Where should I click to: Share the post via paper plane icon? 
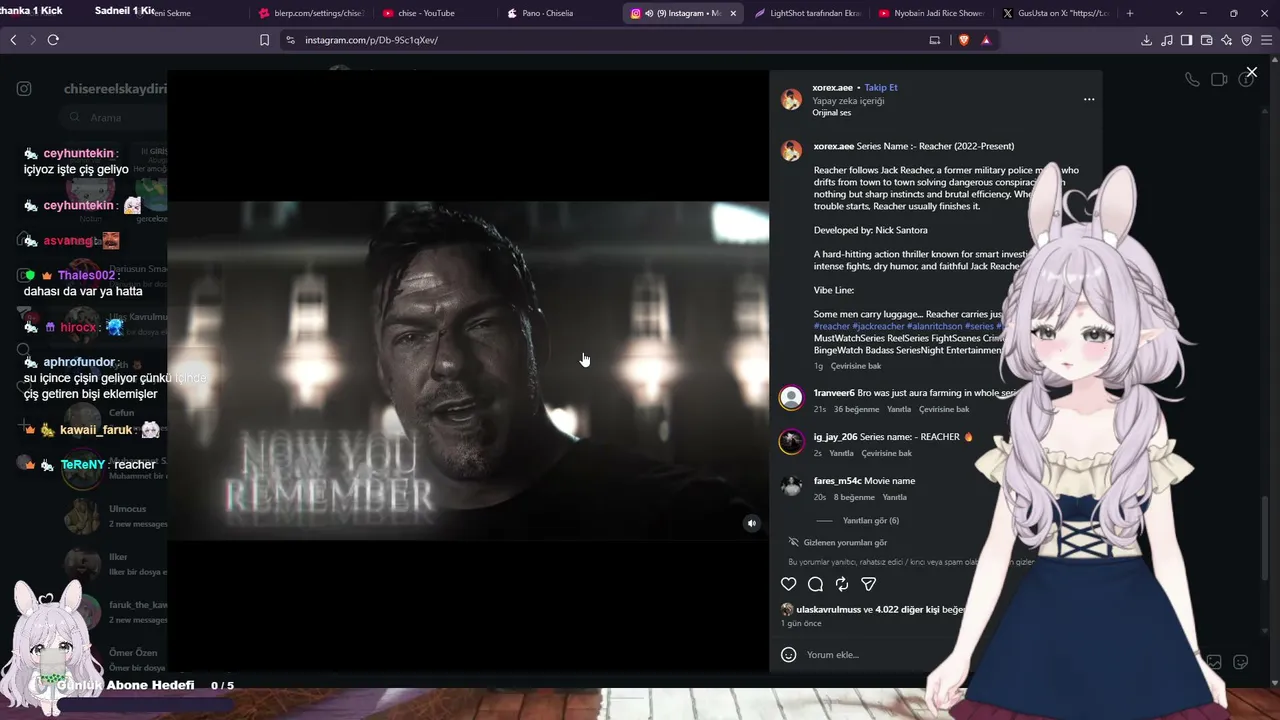[x=869, y=584]
